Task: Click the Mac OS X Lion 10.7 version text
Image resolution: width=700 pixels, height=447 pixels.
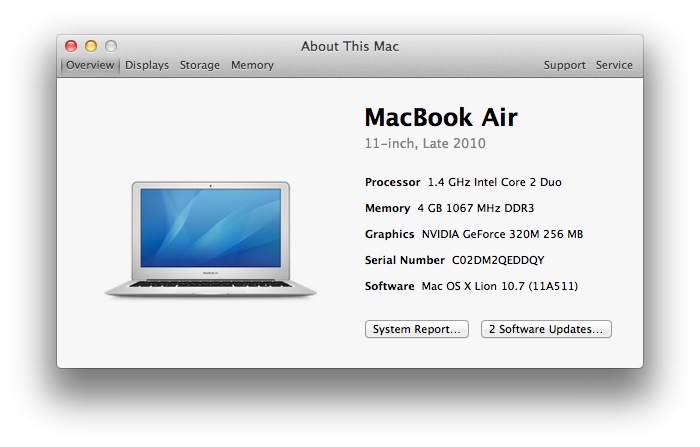Action: tap(499, 286)
